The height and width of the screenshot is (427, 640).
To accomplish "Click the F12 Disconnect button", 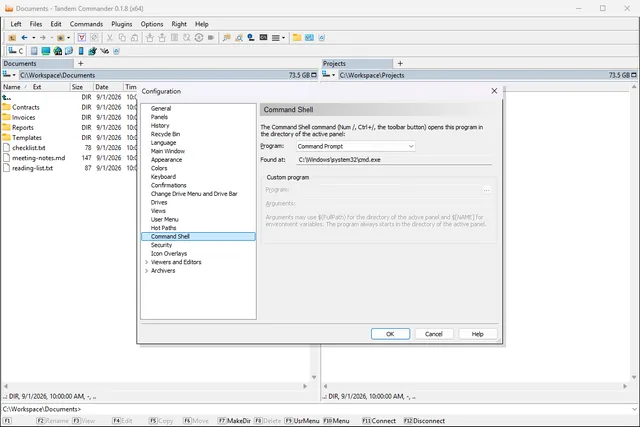I will tap(424, 421).
